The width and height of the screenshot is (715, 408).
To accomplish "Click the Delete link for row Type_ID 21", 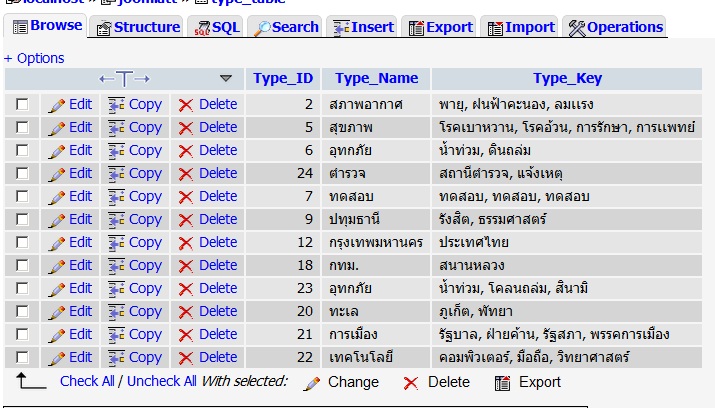I will coord(218,334).
